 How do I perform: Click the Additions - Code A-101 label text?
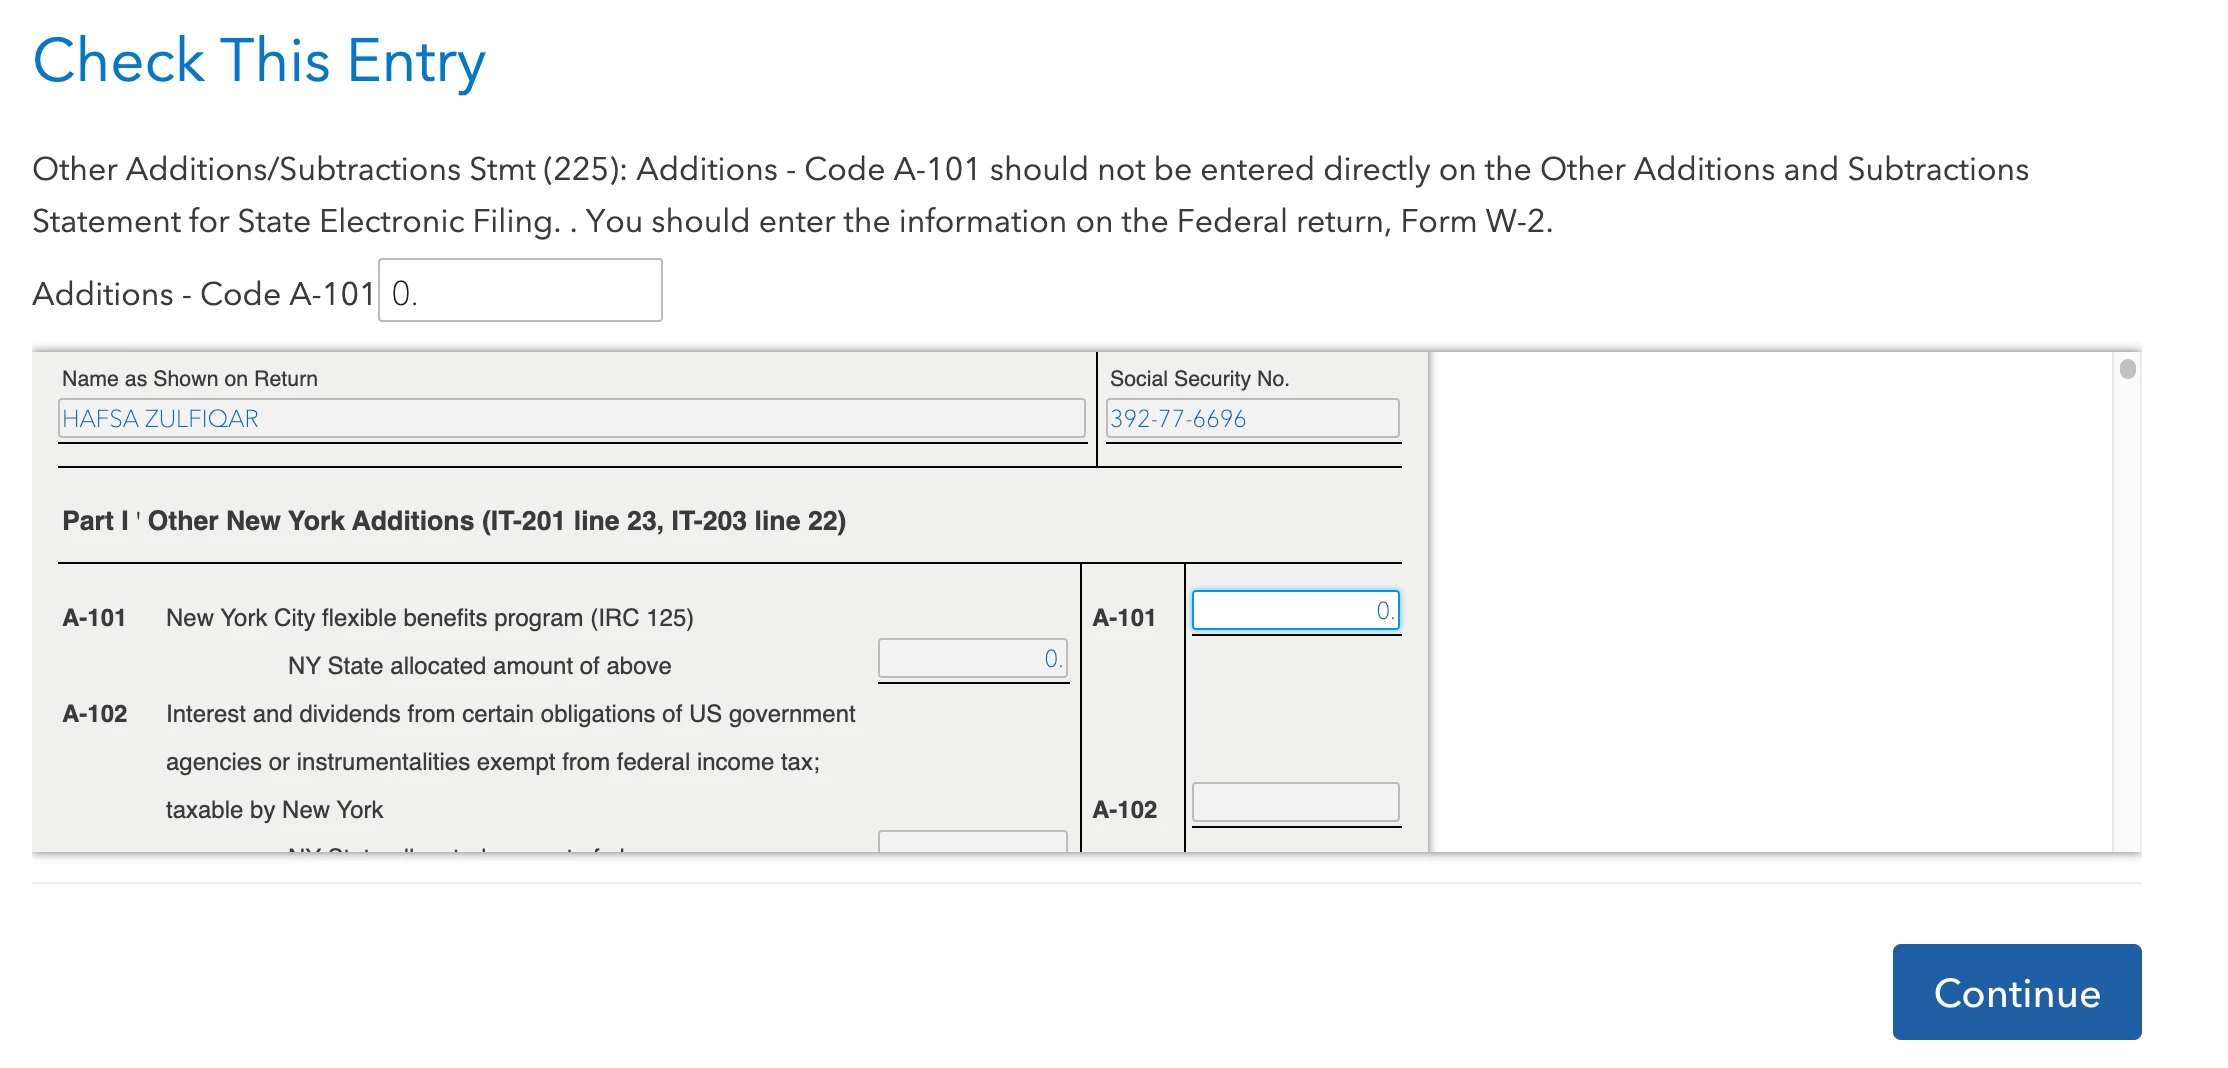coord(203,294)
